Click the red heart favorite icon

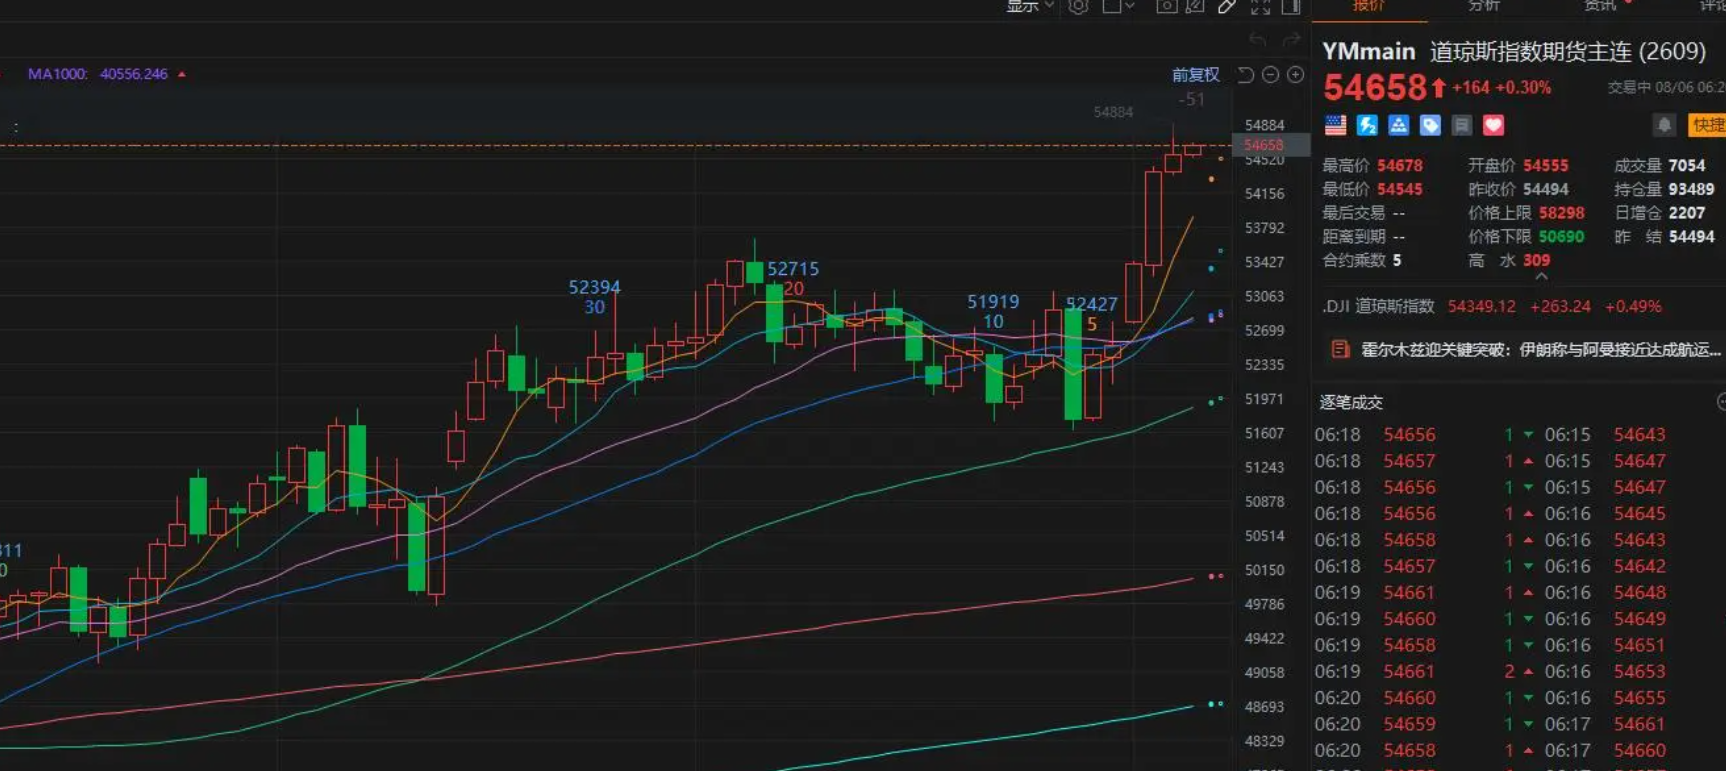pos(1493,125)
